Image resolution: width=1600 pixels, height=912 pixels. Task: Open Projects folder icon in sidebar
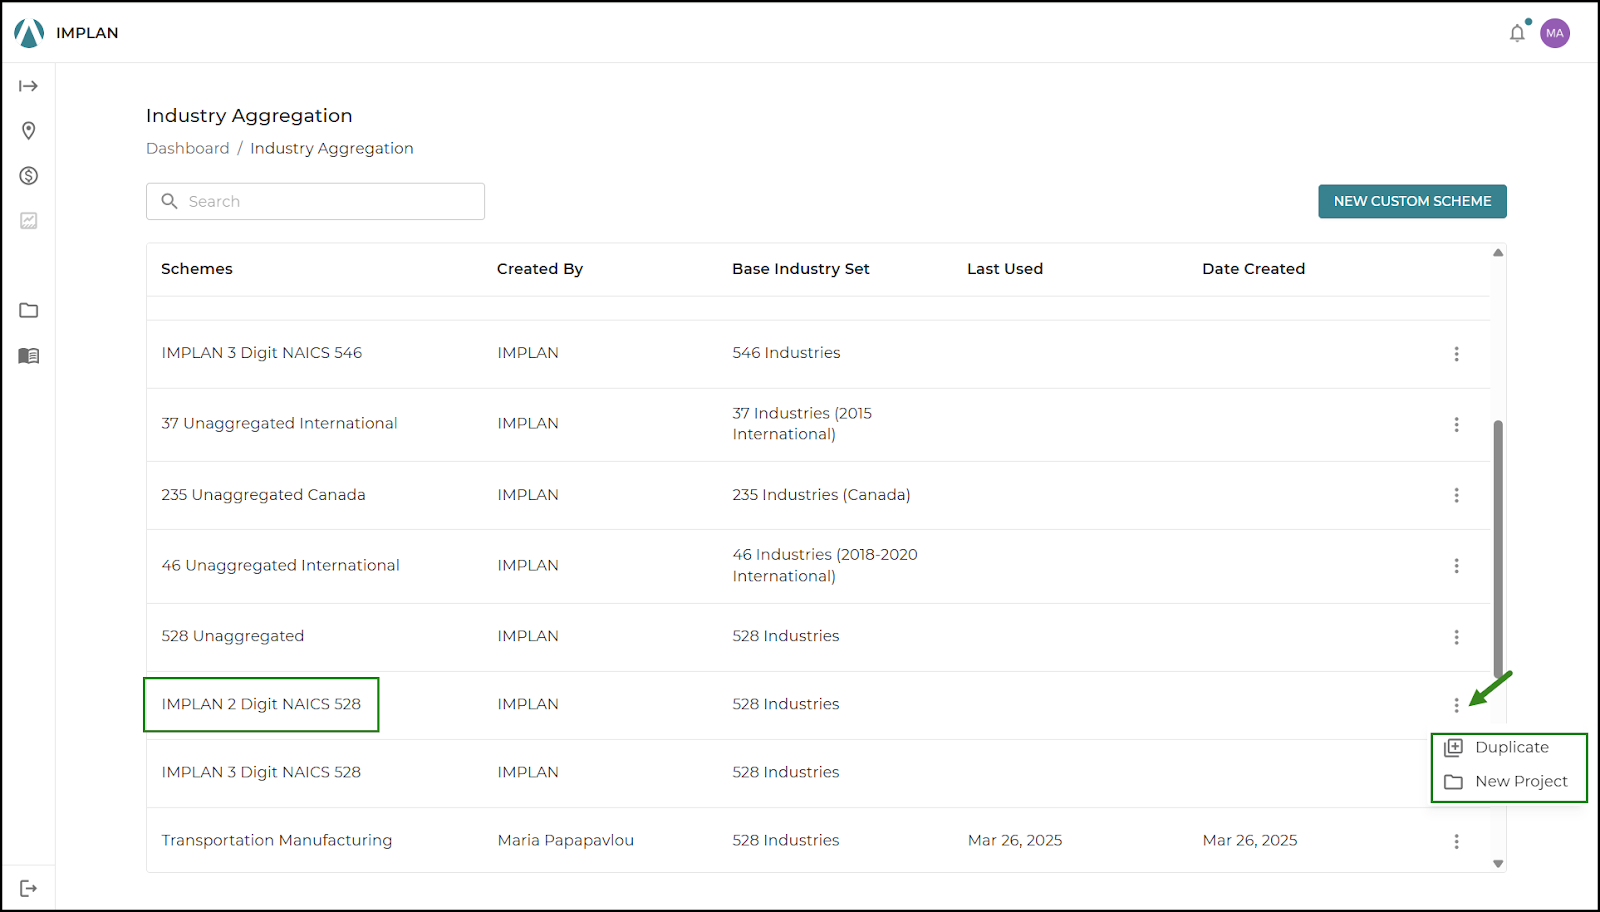29,311
